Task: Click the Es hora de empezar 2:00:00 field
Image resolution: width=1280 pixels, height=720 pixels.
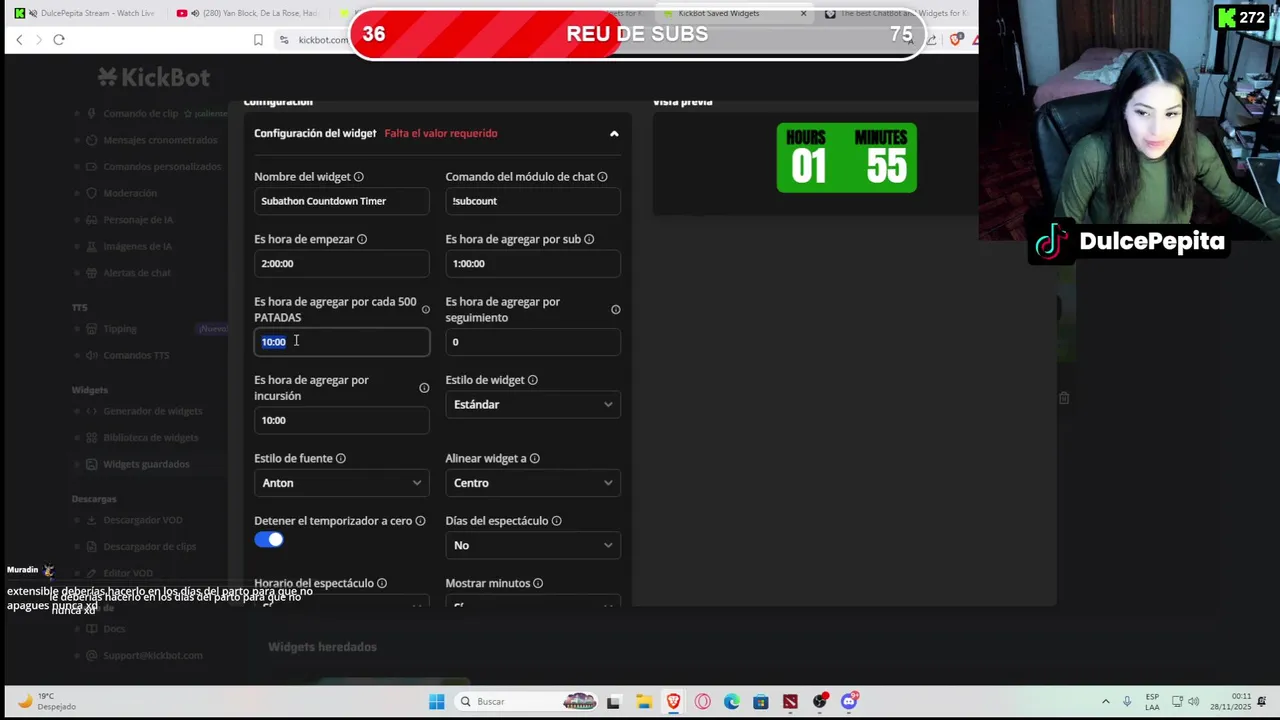Action: pyautogui.click(x=342, y=263)
